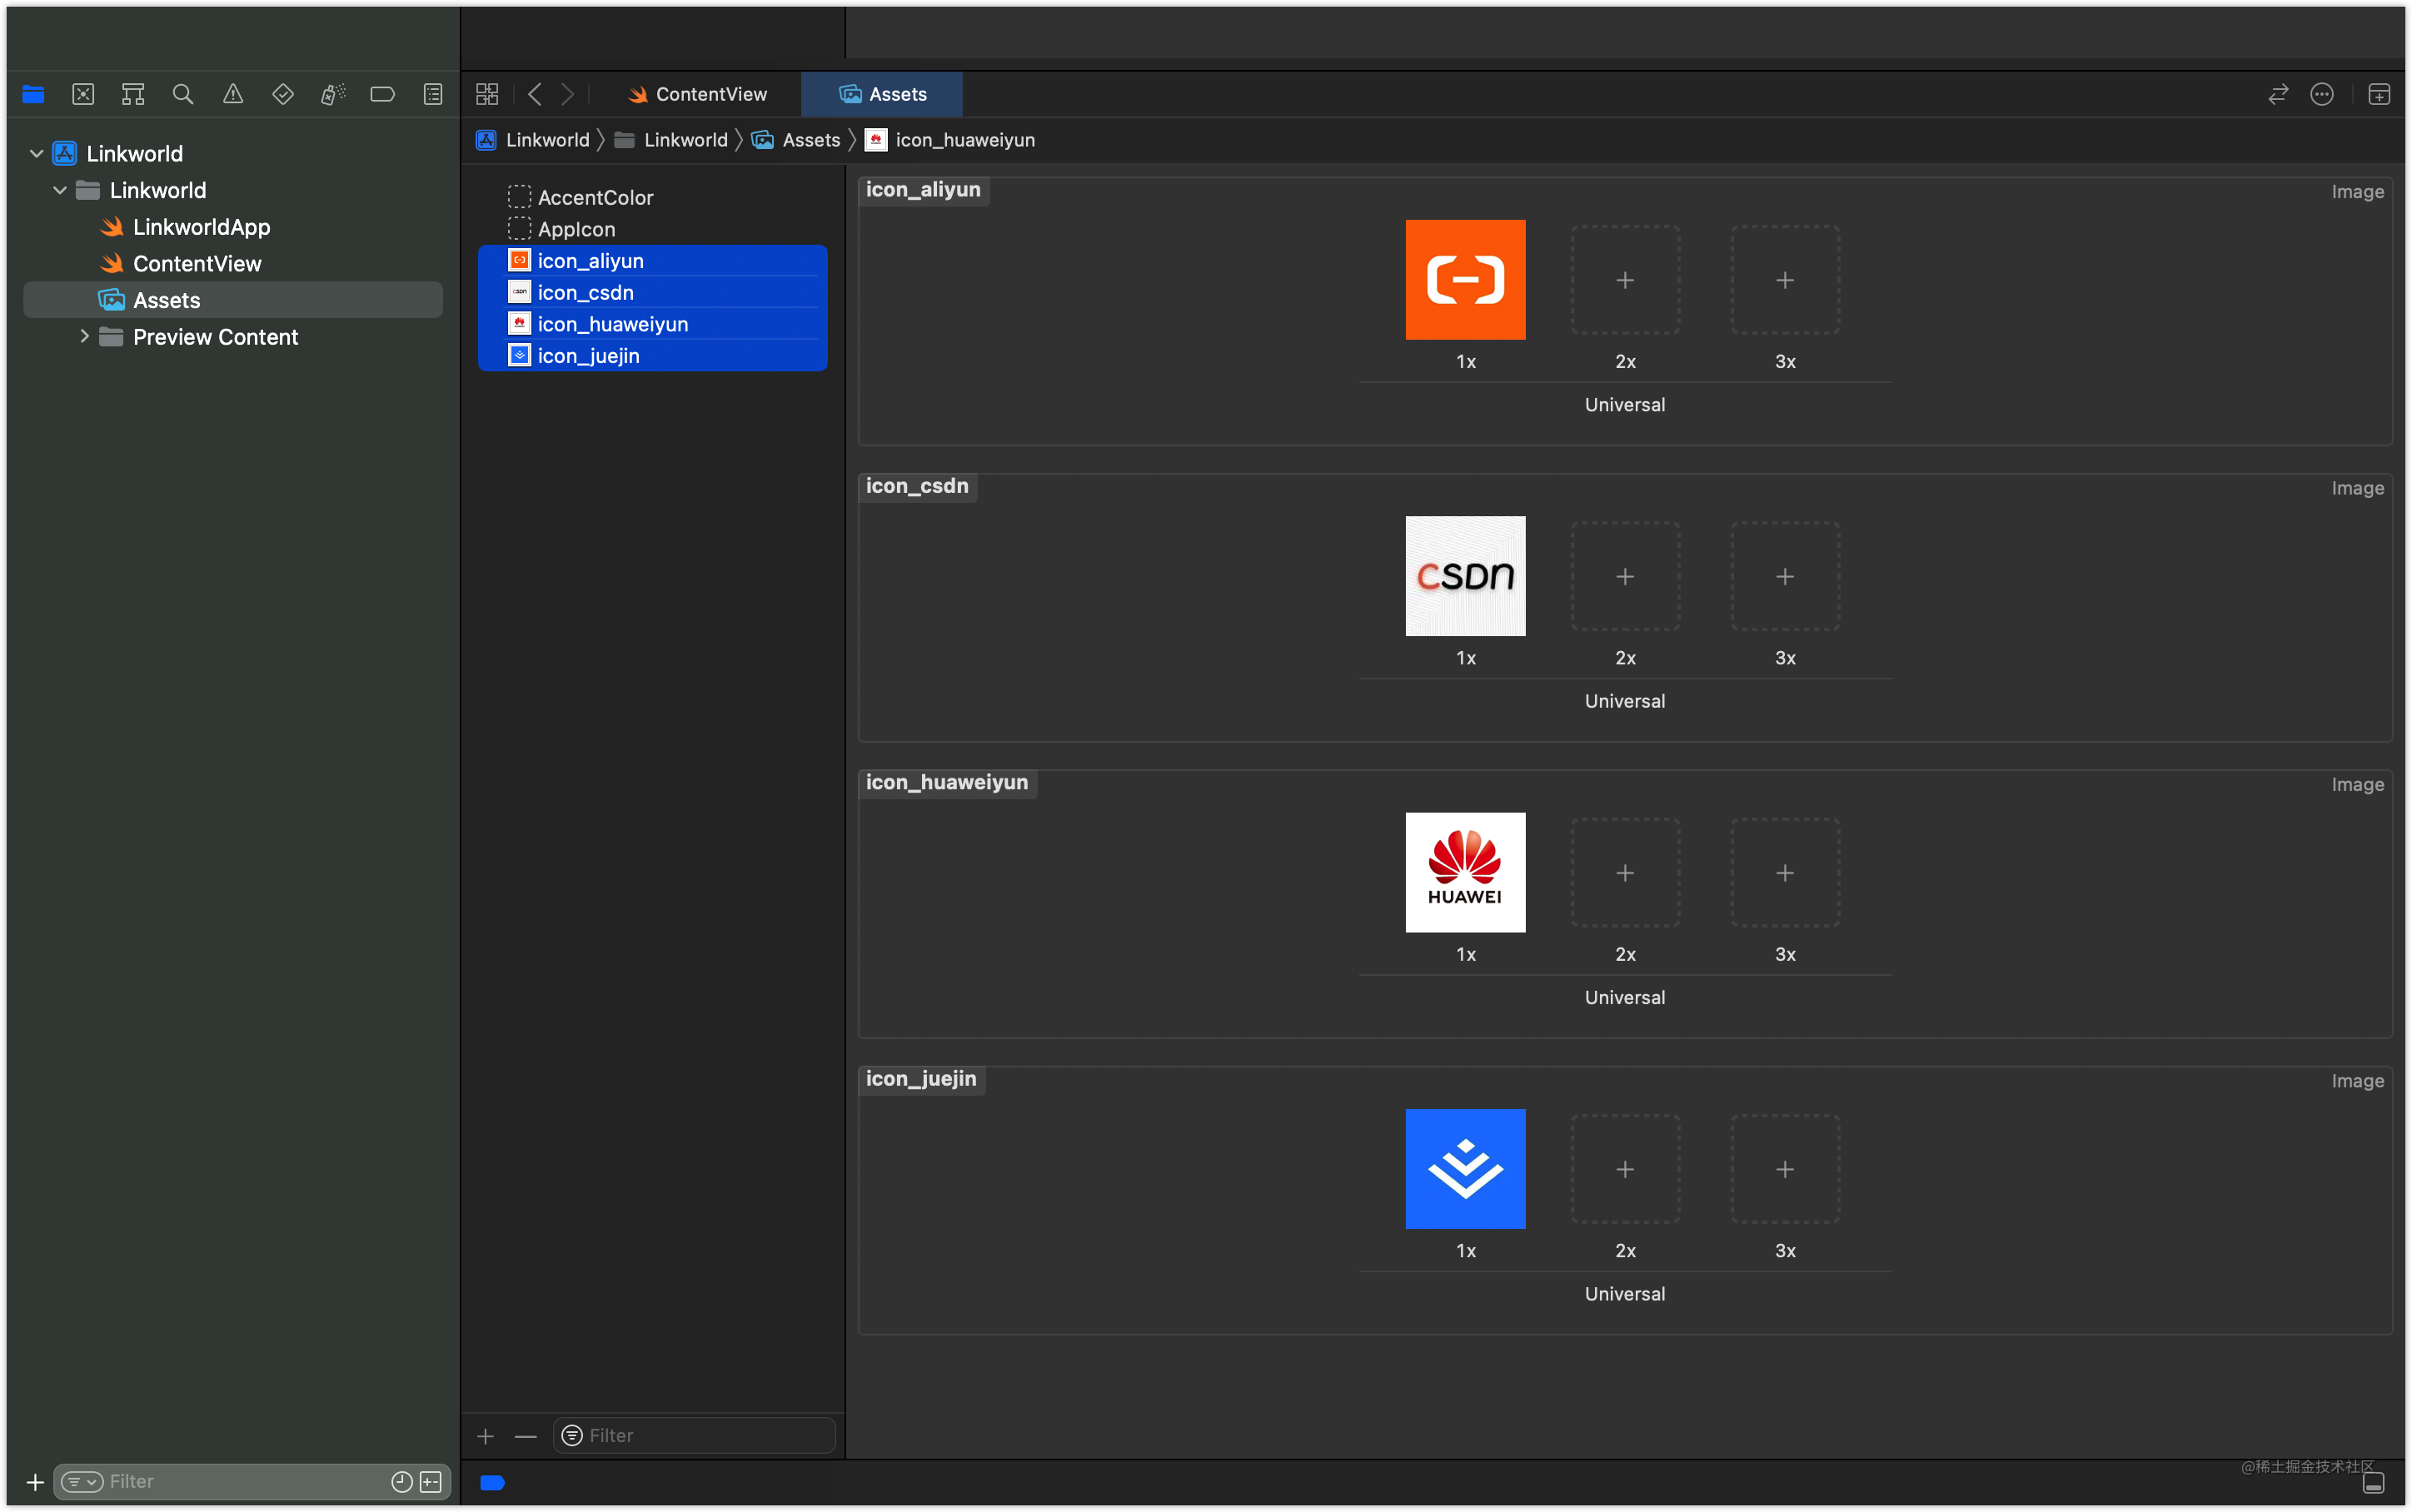Click the Aliyun 1x image thumbnail
This screenshot has width=2412, height=1512.
tap(1465, 280)
